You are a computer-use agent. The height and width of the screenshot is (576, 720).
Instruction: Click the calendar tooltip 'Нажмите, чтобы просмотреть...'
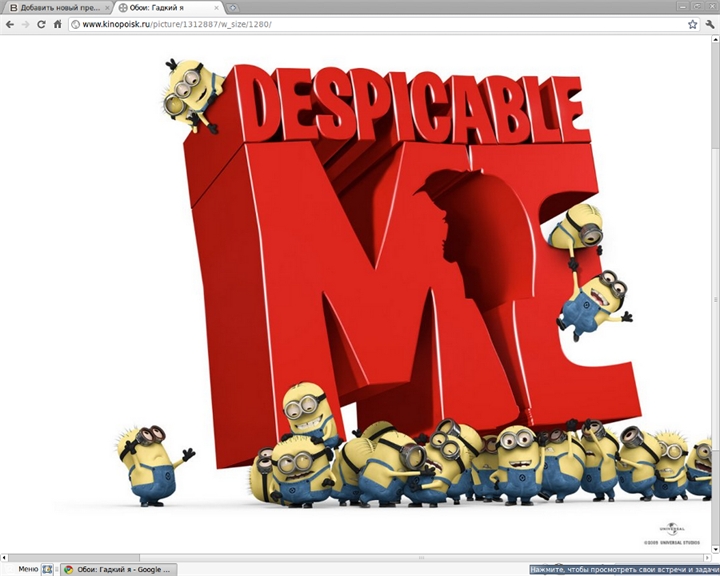[x=624, y=570]
